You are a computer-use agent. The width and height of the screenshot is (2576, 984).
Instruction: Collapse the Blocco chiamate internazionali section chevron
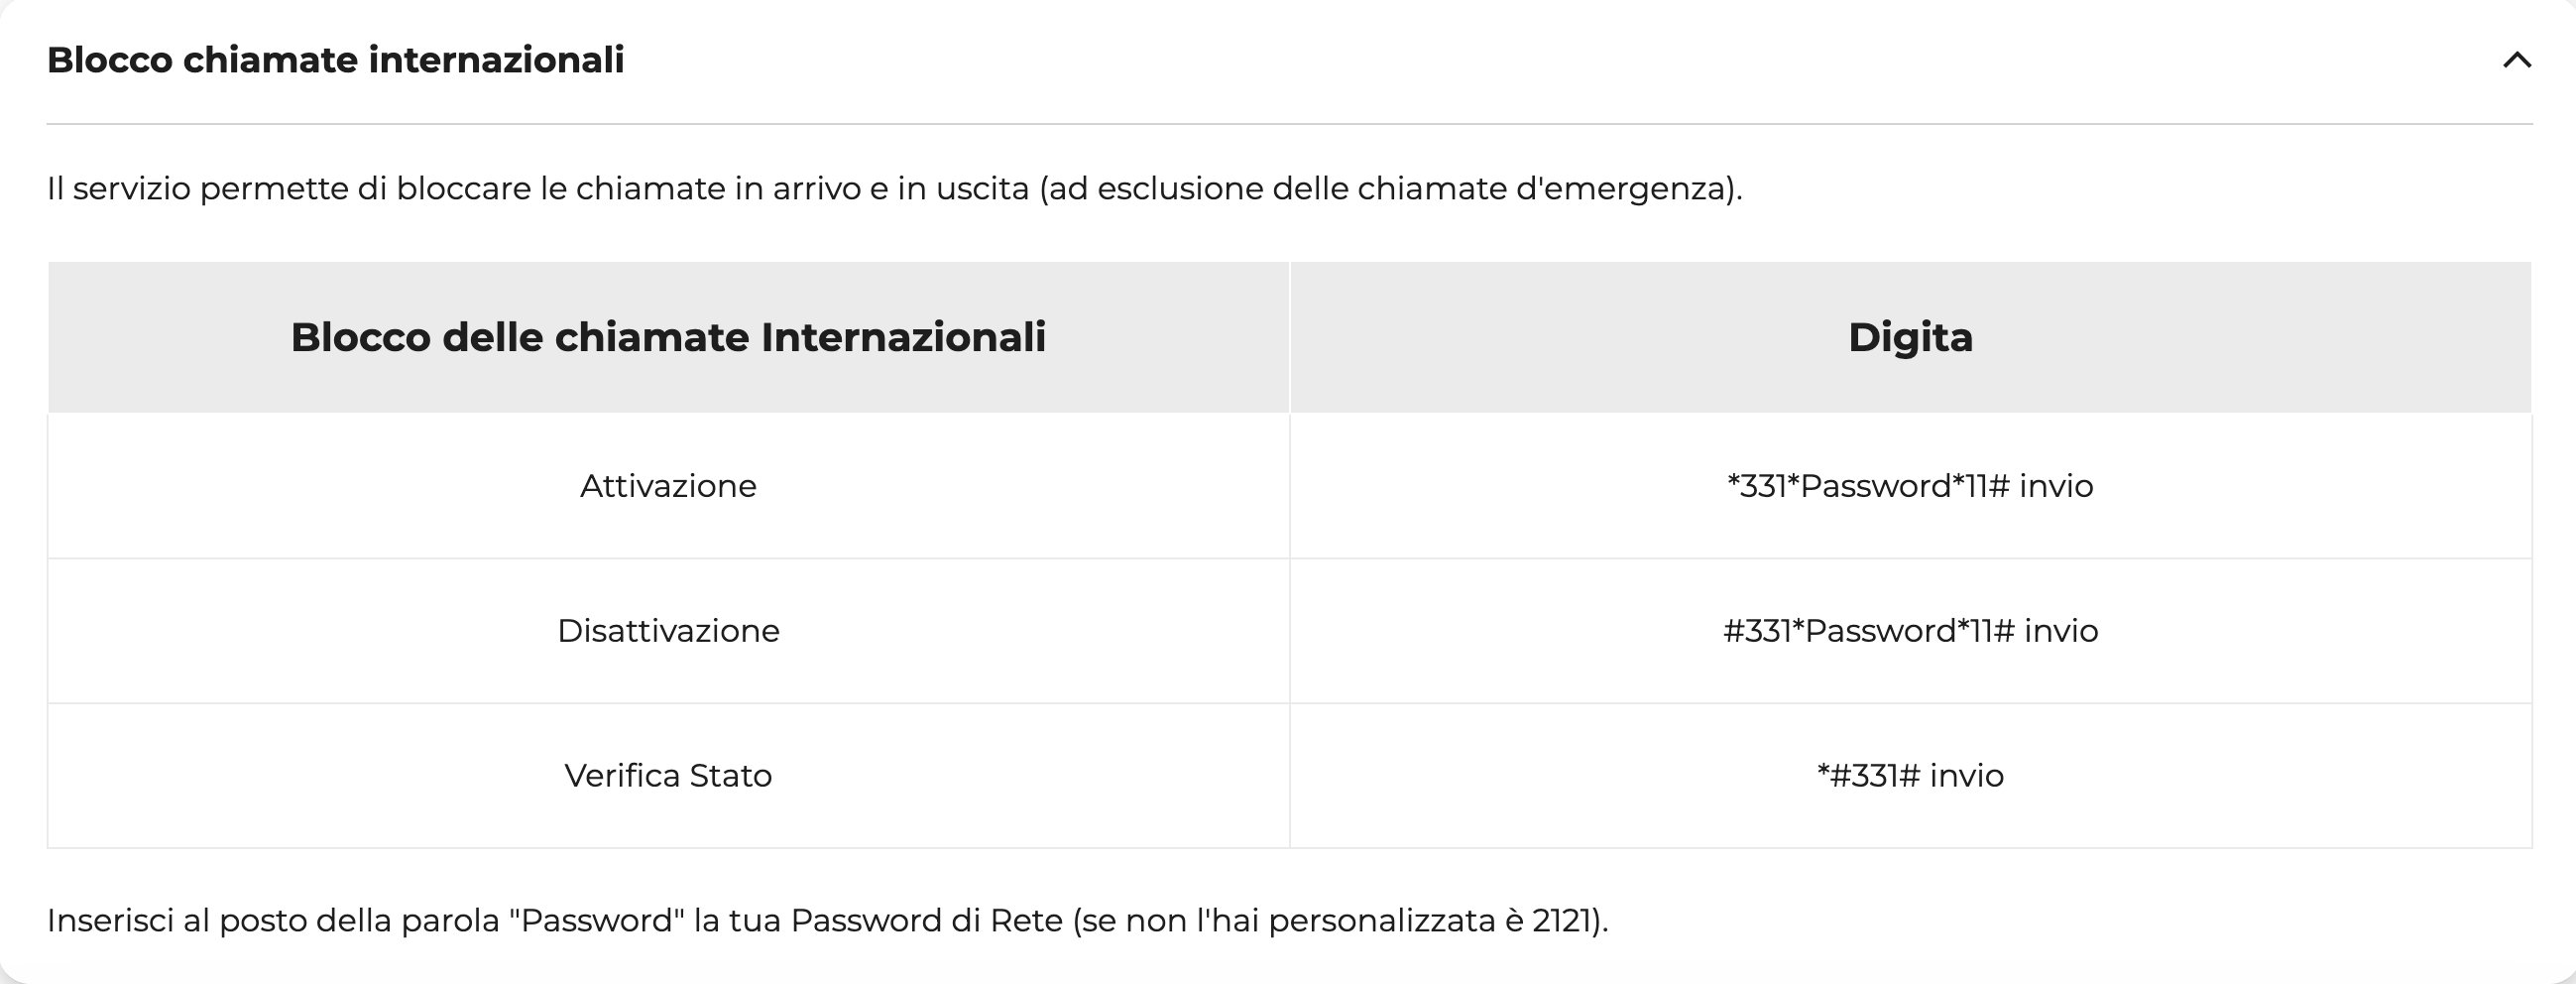coord(2516,61)
